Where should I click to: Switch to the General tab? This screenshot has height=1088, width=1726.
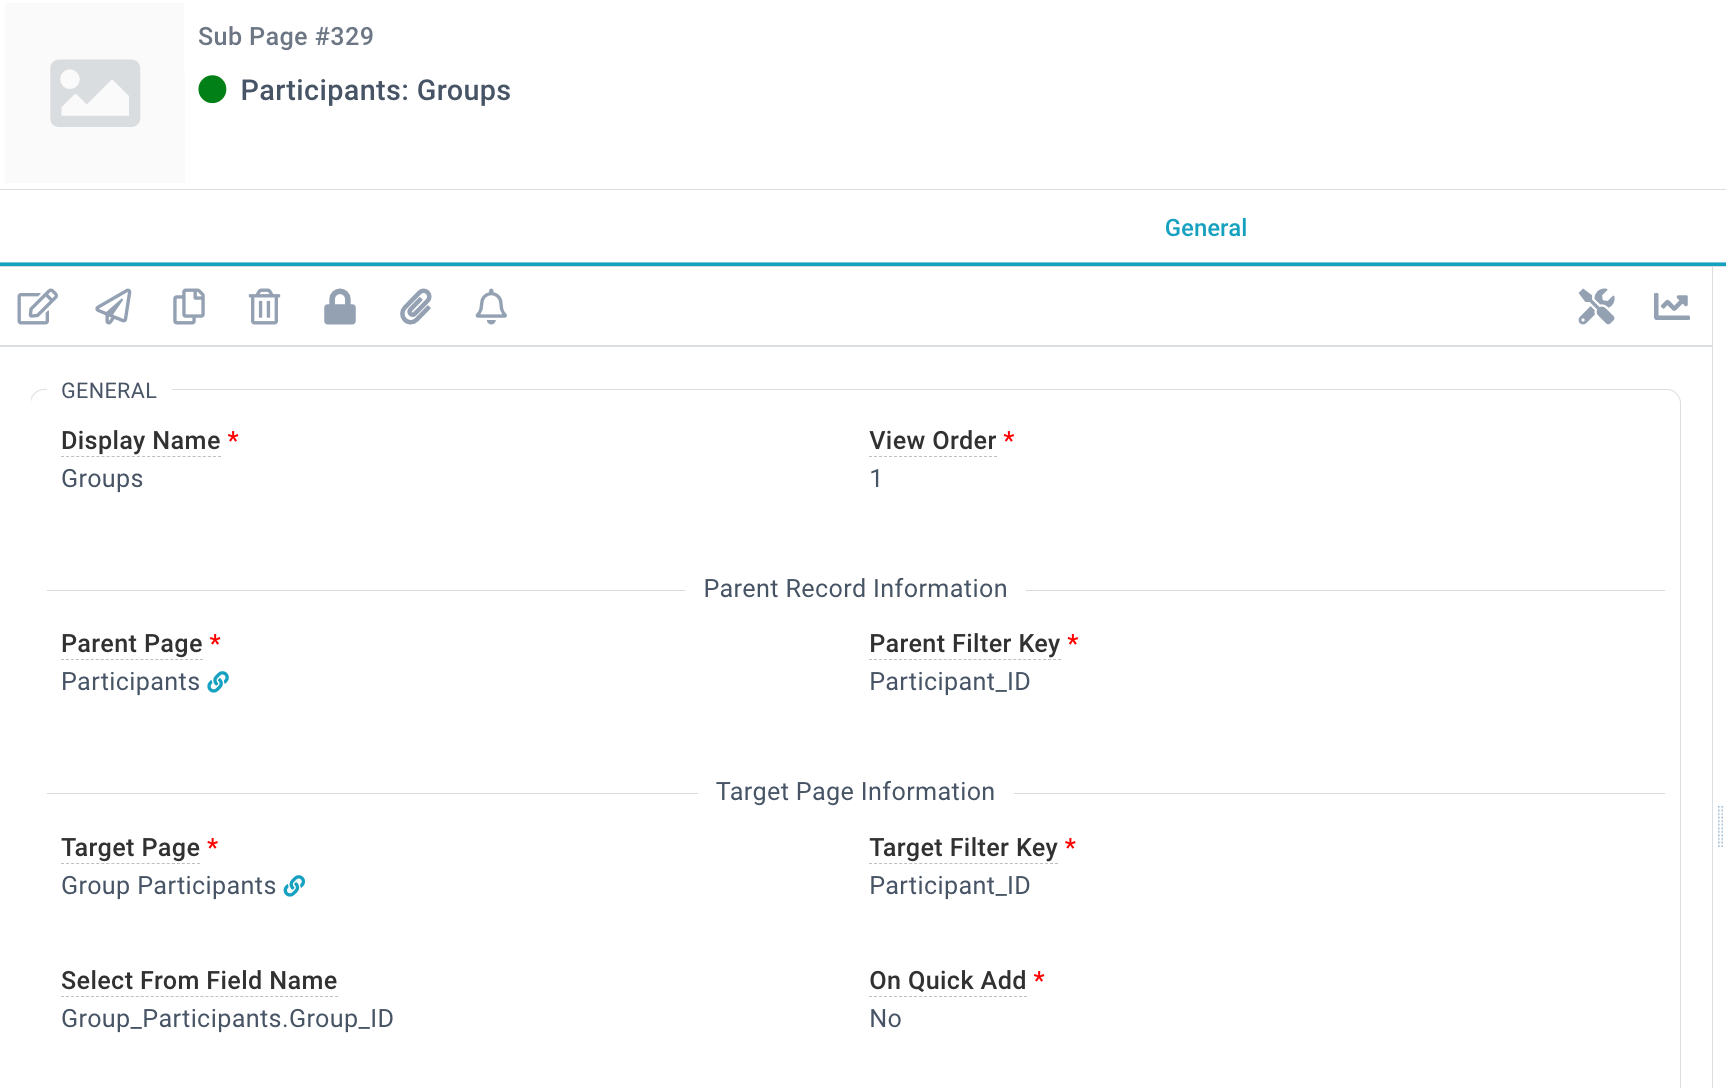1206,228
